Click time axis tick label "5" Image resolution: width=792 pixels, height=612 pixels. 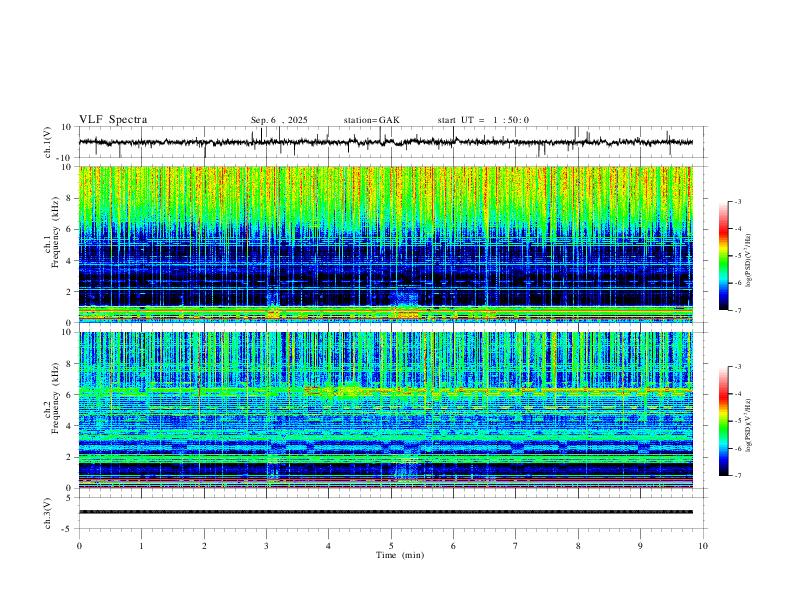click(391, 546)
